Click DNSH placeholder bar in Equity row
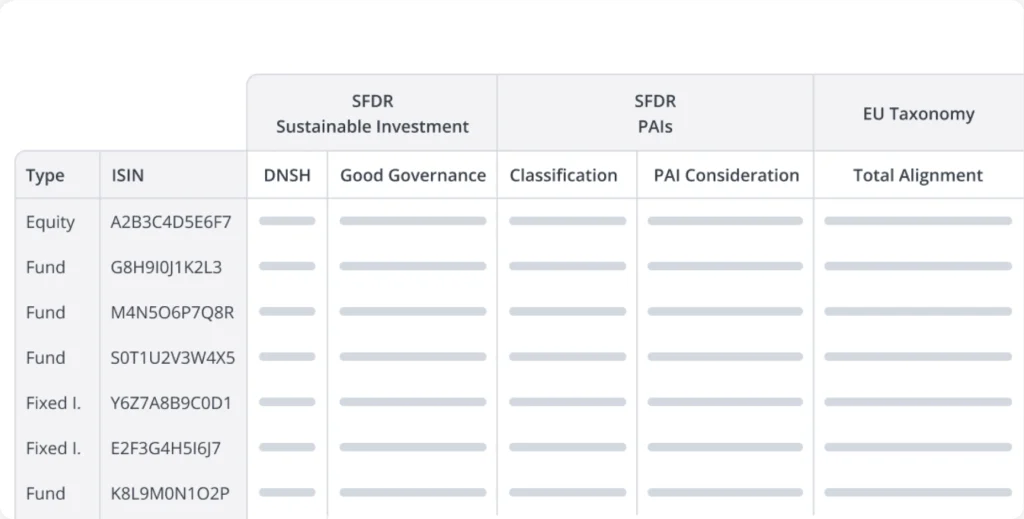The image size is (1024, 519). tap(287, 221)
